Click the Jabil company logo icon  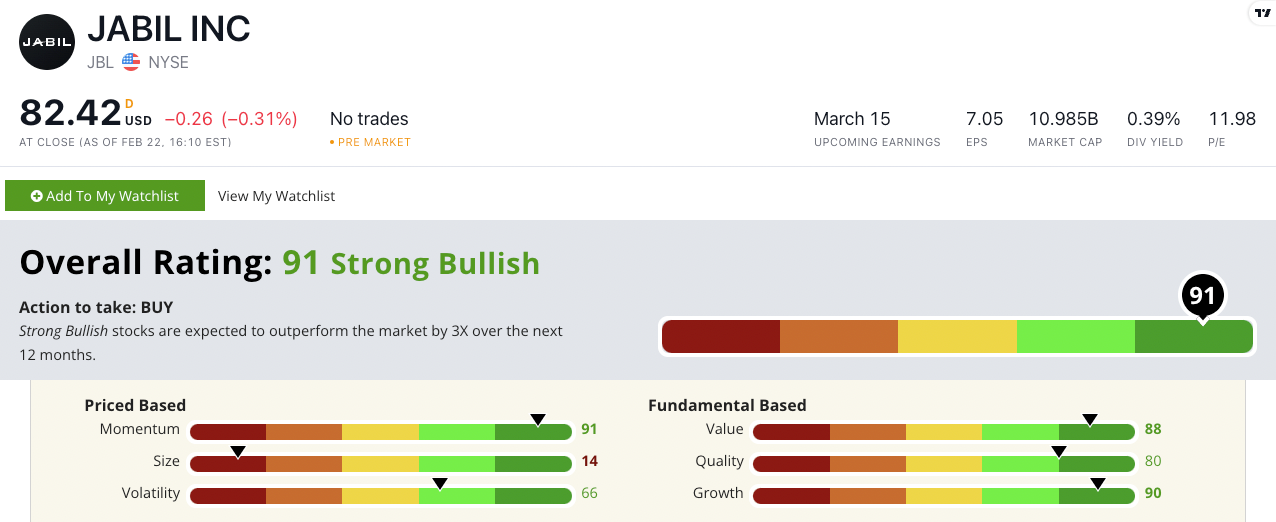(x=47, y=42)
